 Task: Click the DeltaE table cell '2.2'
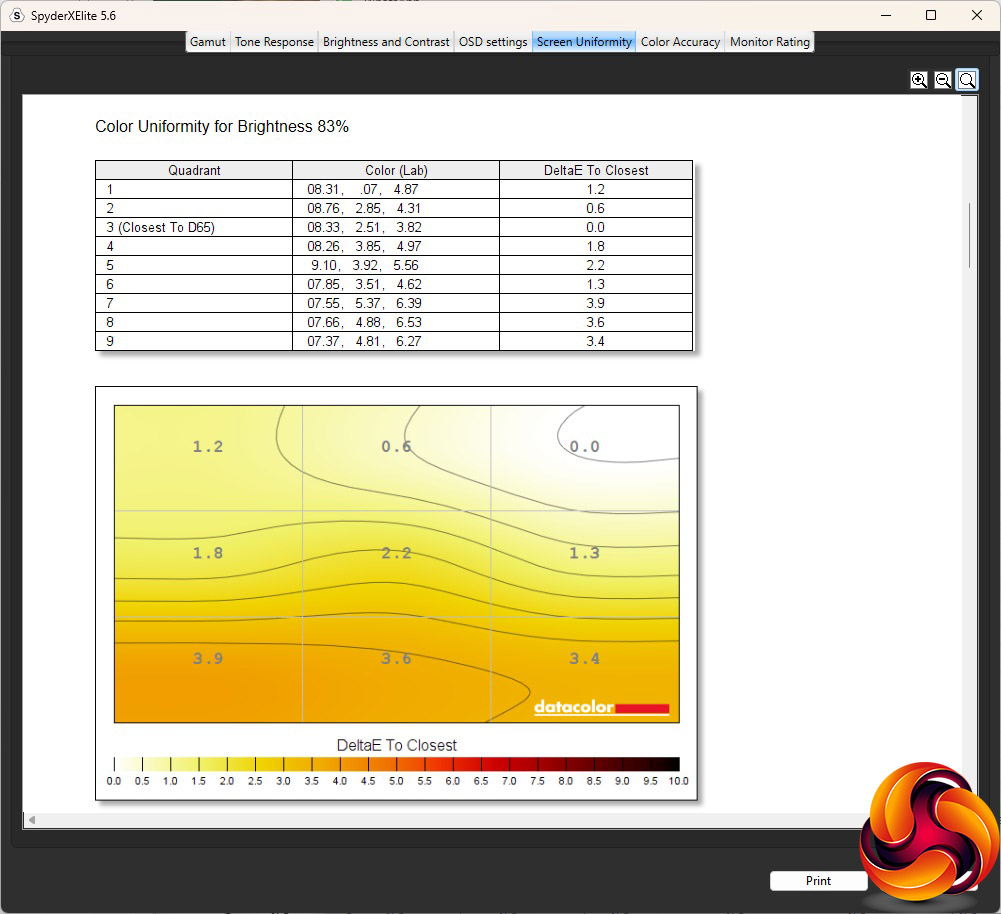coord(596,266)
